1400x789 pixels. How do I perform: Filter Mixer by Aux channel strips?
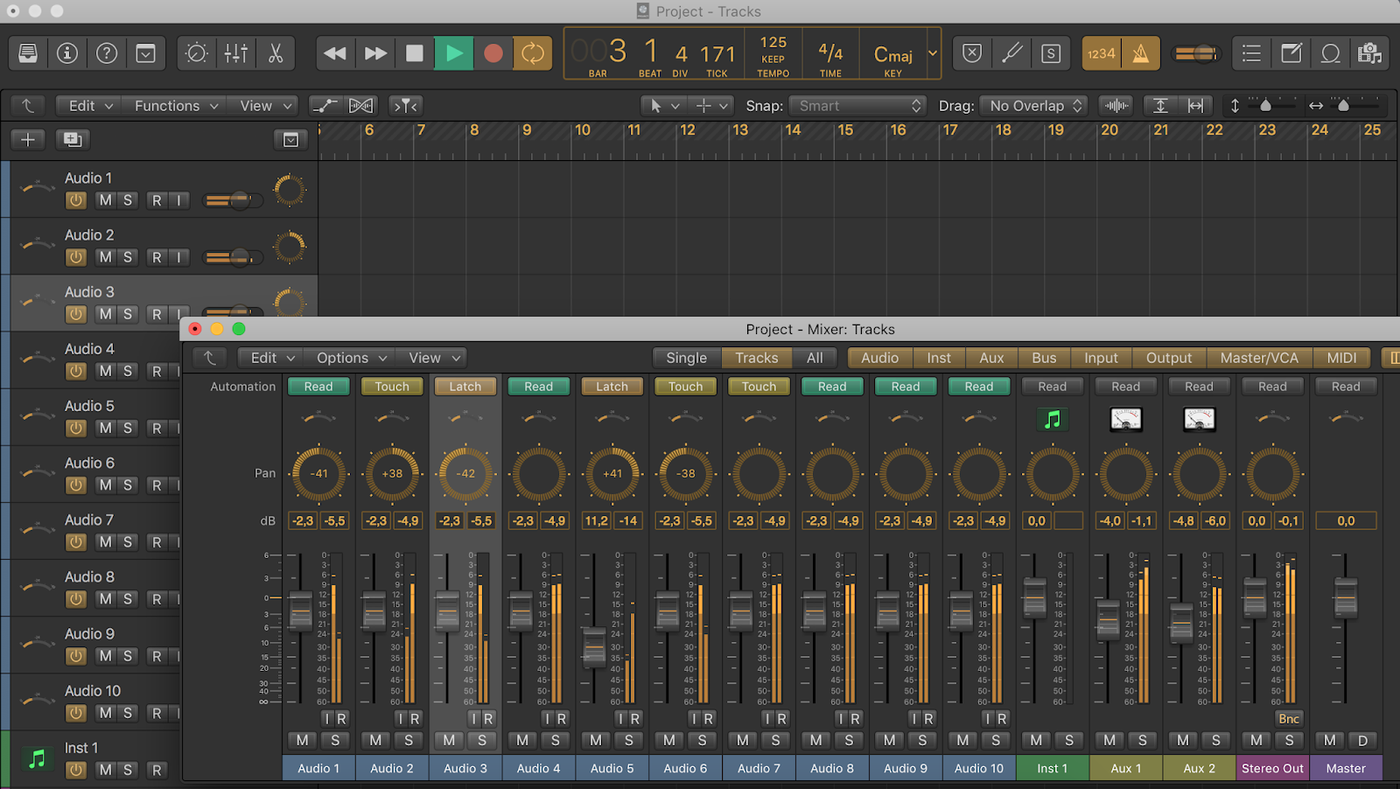click(x=992, y=358)
